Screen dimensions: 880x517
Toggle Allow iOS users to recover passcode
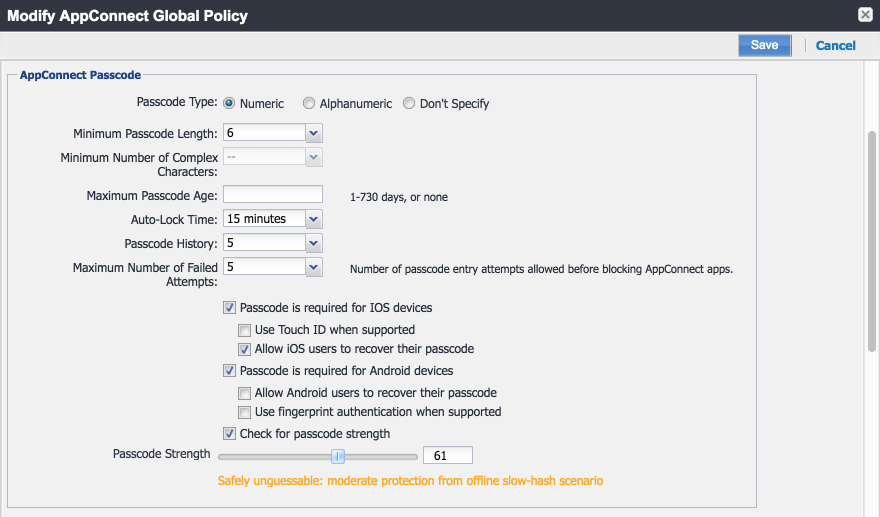(x=244, y=349)
